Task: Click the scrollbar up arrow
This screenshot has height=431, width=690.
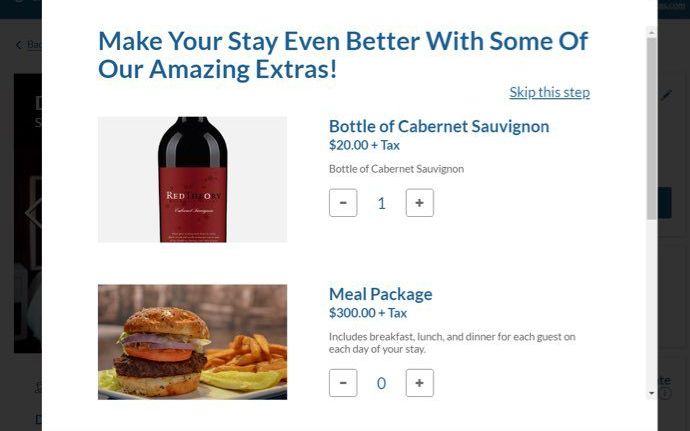Action: (x=651, y=33)
